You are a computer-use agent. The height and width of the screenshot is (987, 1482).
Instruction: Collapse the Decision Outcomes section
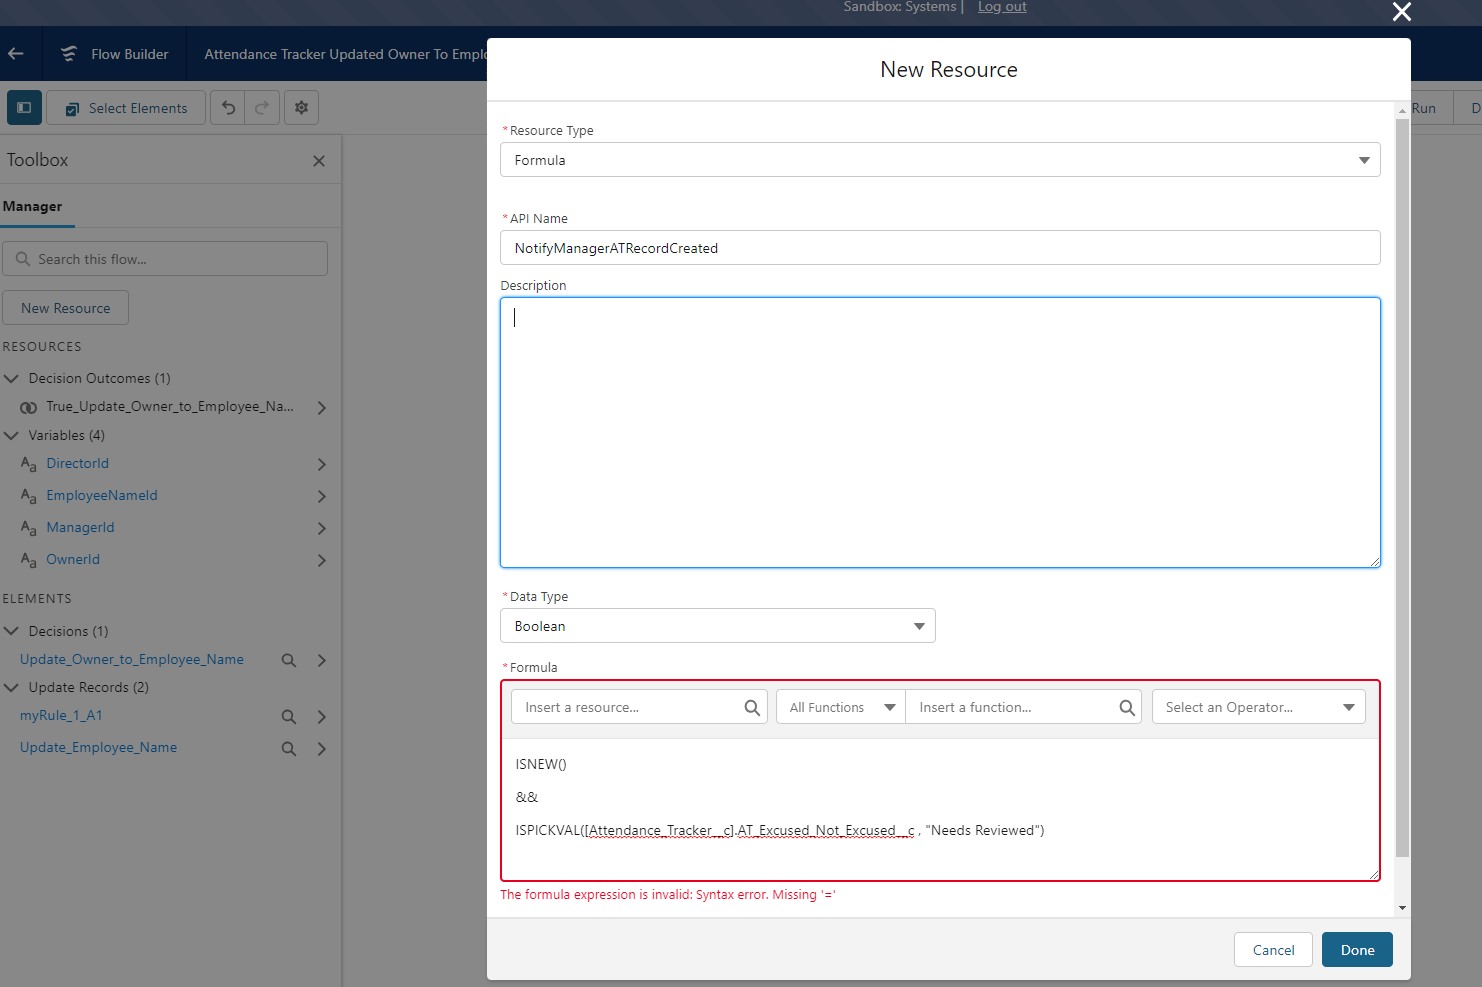(12, 379)
